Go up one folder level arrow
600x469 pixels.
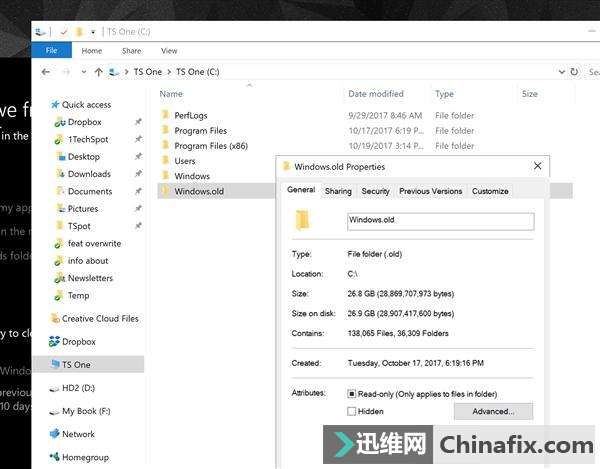[x=98, y=72]
